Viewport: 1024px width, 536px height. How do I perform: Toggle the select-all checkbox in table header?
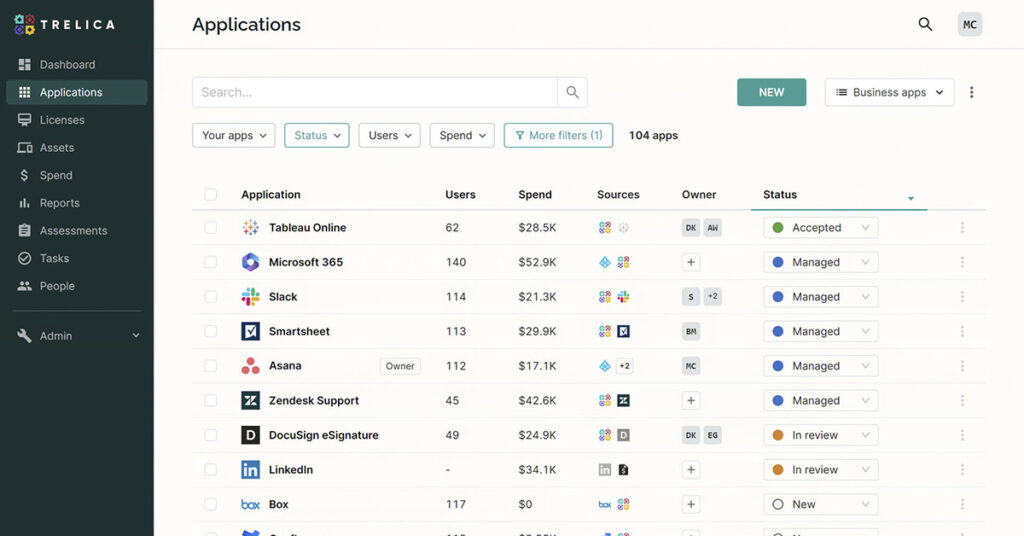pyautogui.click(x=210, y=195)
